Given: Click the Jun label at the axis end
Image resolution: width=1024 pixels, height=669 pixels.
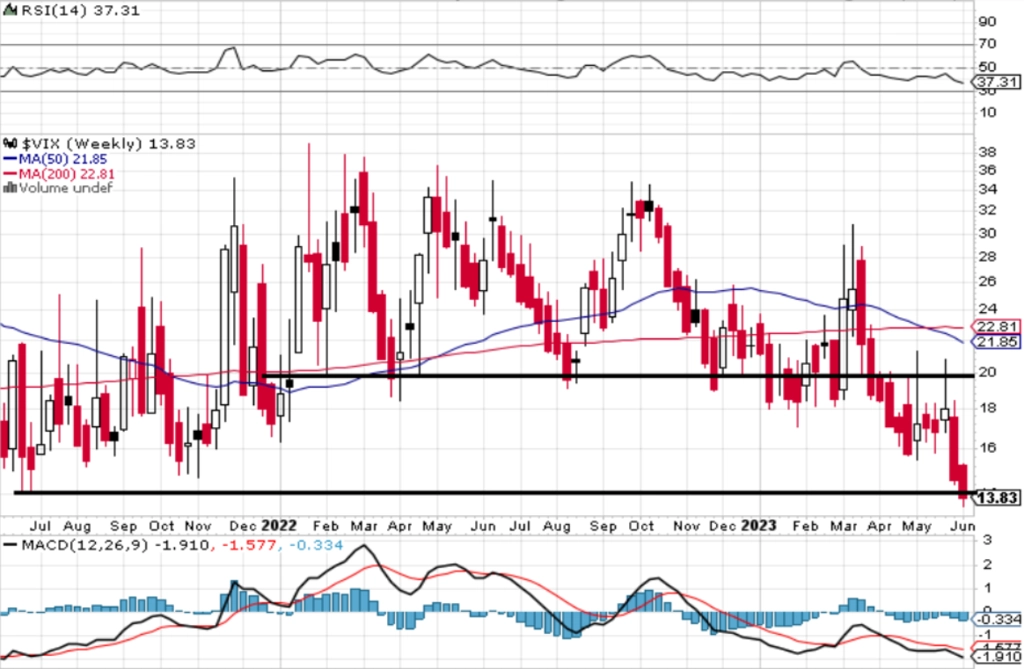Looking at the screenshot, I should point(963,526).
